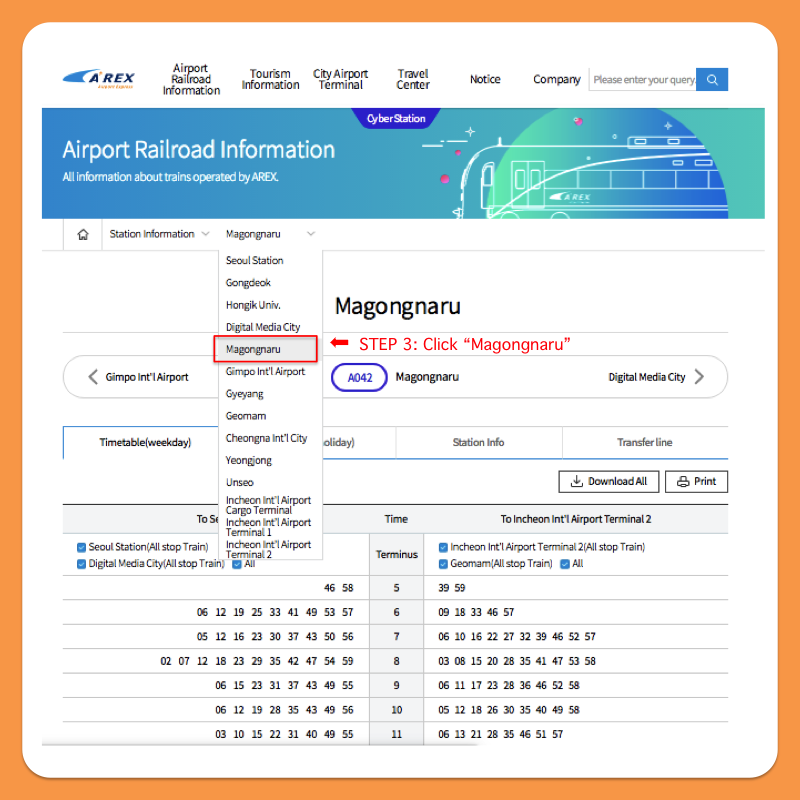Click the printer icon on the Print button
Viewport: 800px width, 800px height.
[x=682, y=481]
